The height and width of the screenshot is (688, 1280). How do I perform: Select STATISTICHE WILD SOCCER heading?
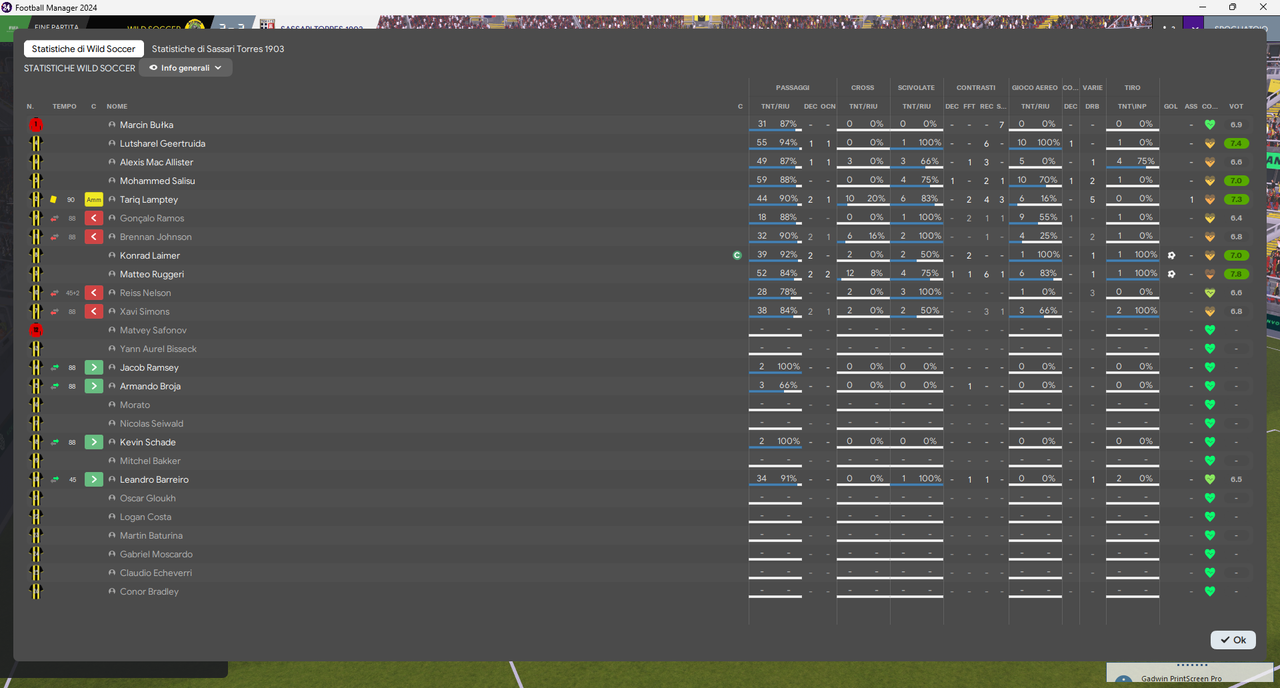click(x=79, y=68)
